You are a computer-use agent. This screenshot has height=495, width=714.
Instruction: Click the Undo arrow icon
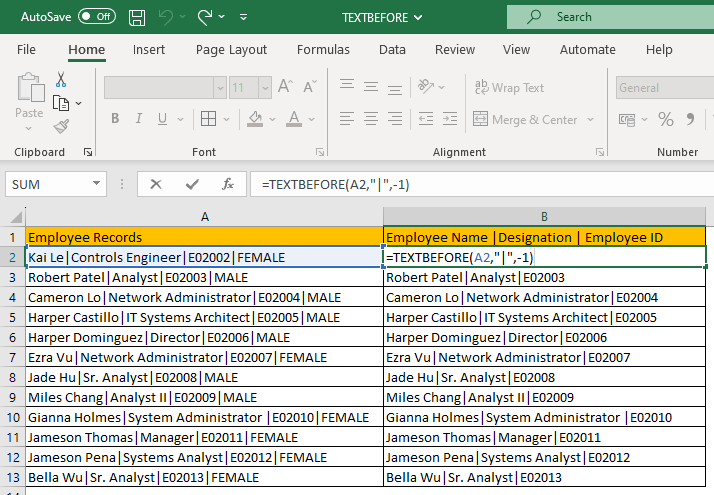coord(165,17)
